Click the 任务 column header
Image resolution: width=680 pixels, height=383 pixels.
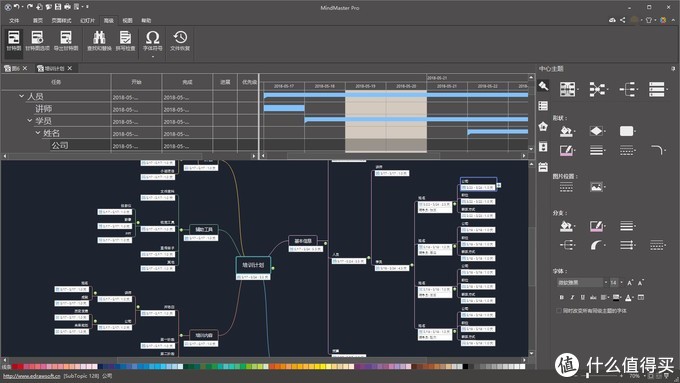pyautogui.click(x=56, y=82)
